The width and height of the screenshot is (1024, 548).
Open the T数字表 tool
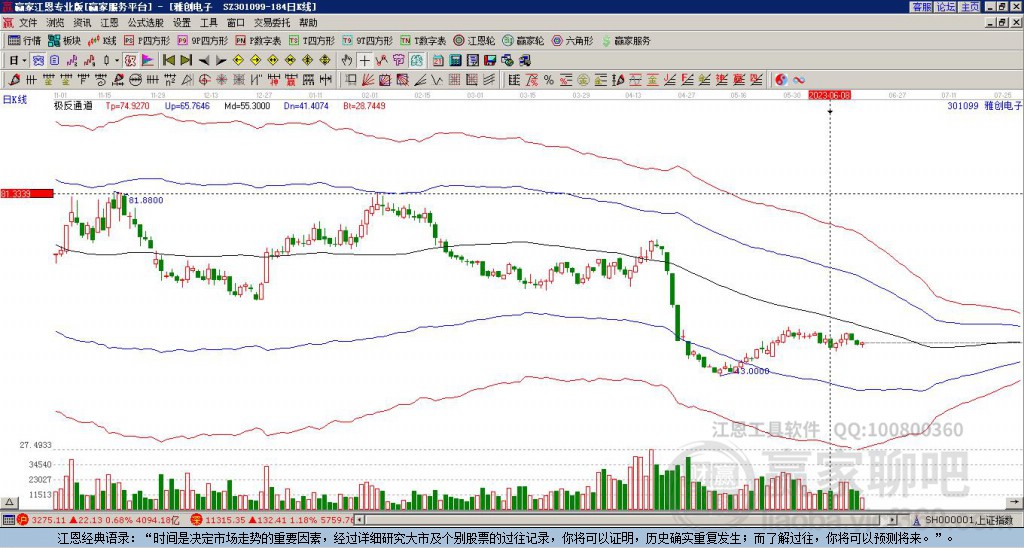pyautogui.click(x=423, y=40)
